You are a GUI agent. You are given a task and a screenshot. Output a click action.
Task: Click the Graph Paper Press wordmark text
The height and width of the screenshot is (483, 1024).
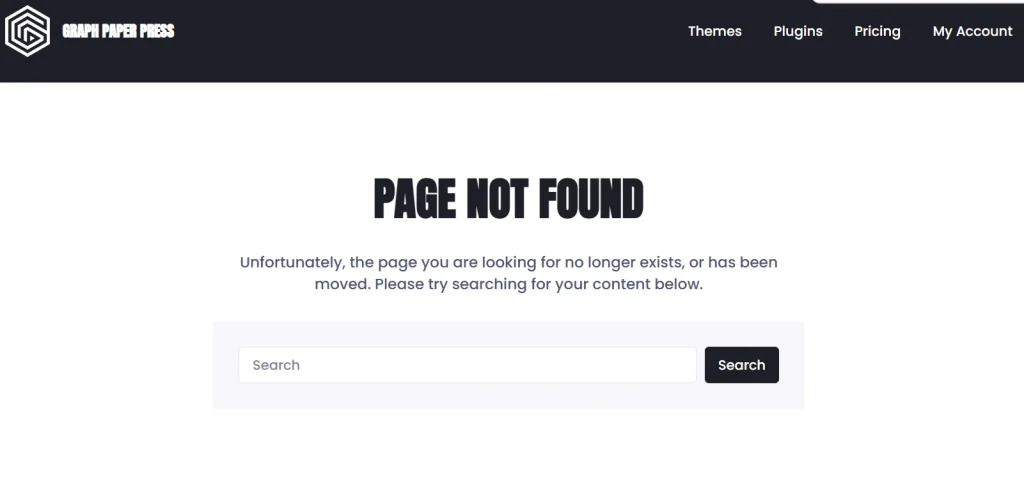118,31
